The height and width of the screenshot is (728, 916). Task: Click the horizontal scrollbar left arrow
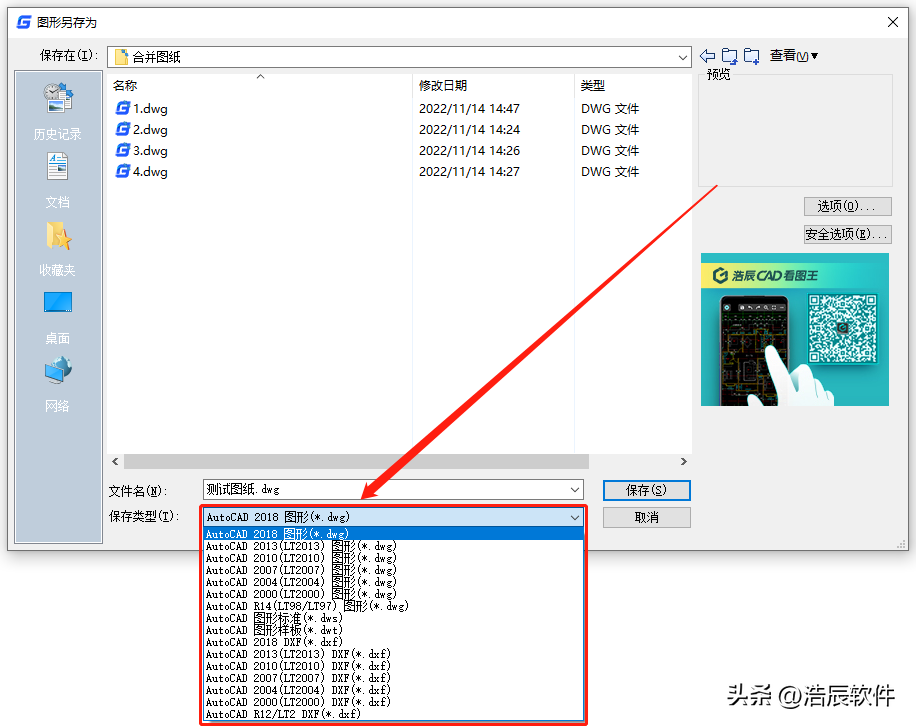click(115, 462)
